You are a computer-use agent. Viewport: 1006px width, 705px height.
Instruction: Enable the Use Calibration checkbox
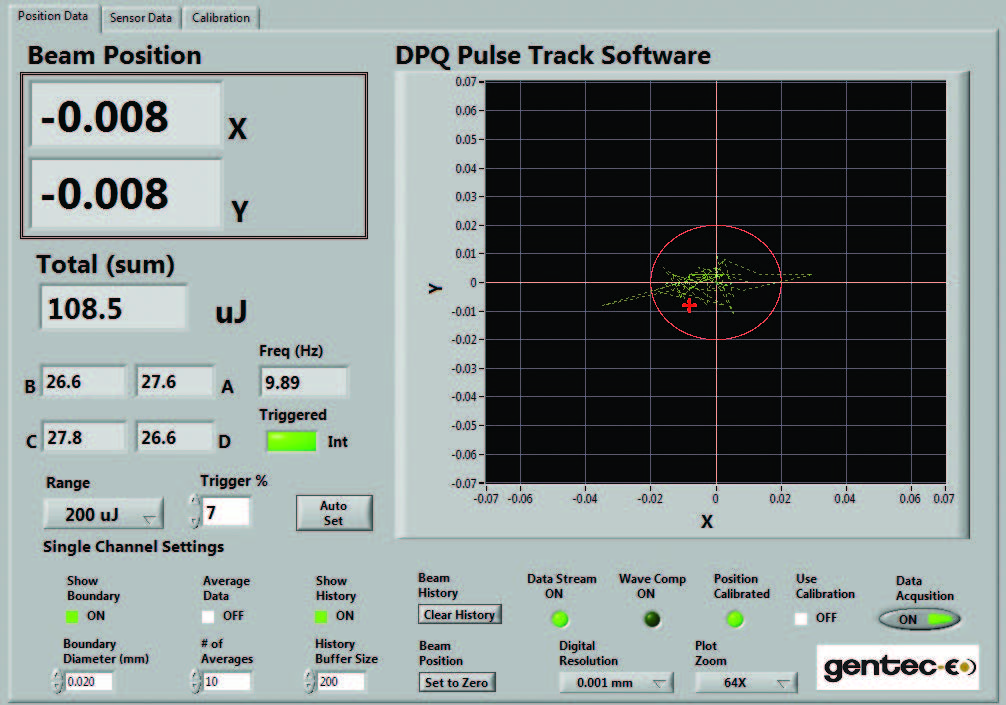802,618
